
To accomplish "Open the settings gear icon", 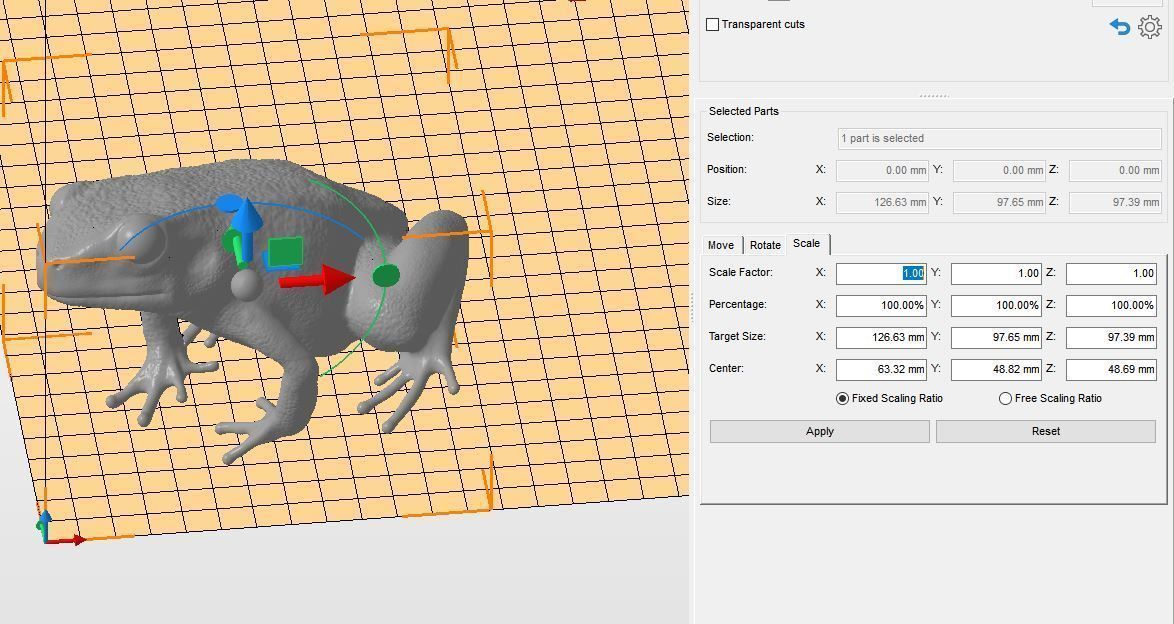I will tap(1149, 27).
